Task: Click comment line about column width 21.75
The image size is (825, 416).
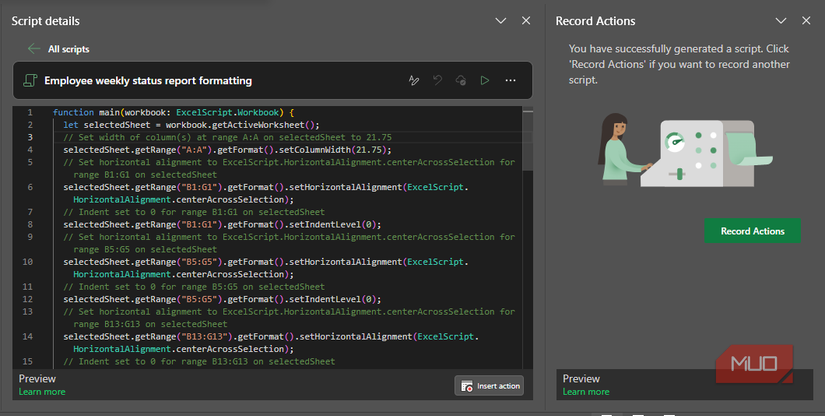Action: [x=227, y=137]
